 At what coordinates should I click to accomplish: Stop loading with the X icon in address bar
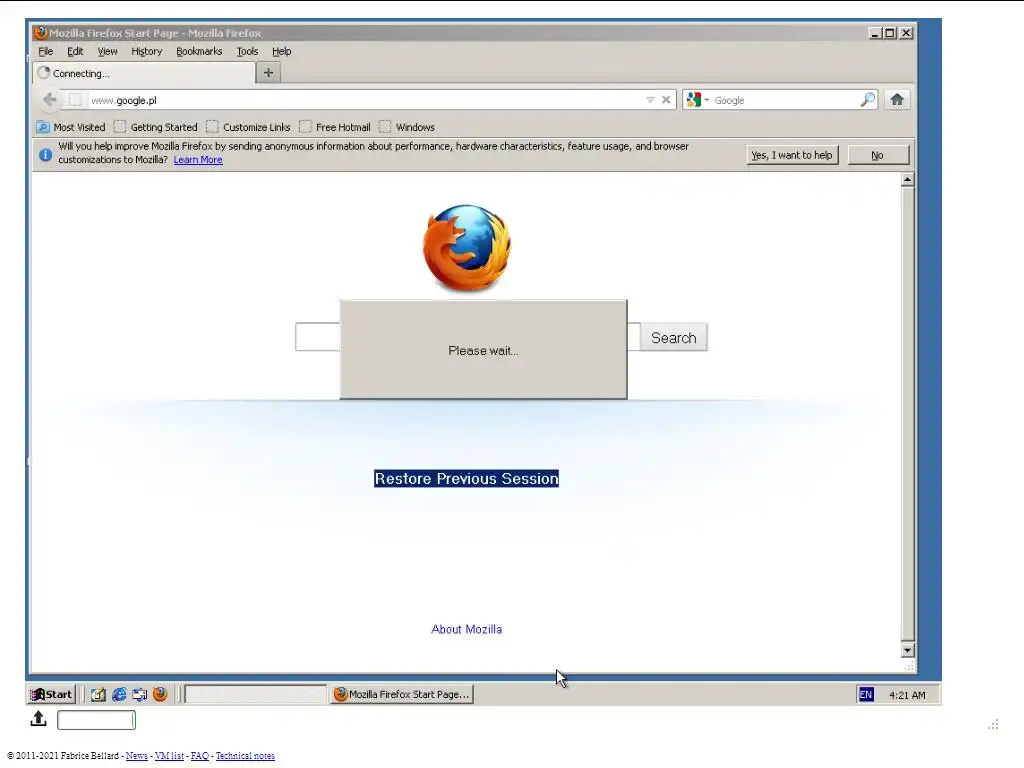pos(665,100)
